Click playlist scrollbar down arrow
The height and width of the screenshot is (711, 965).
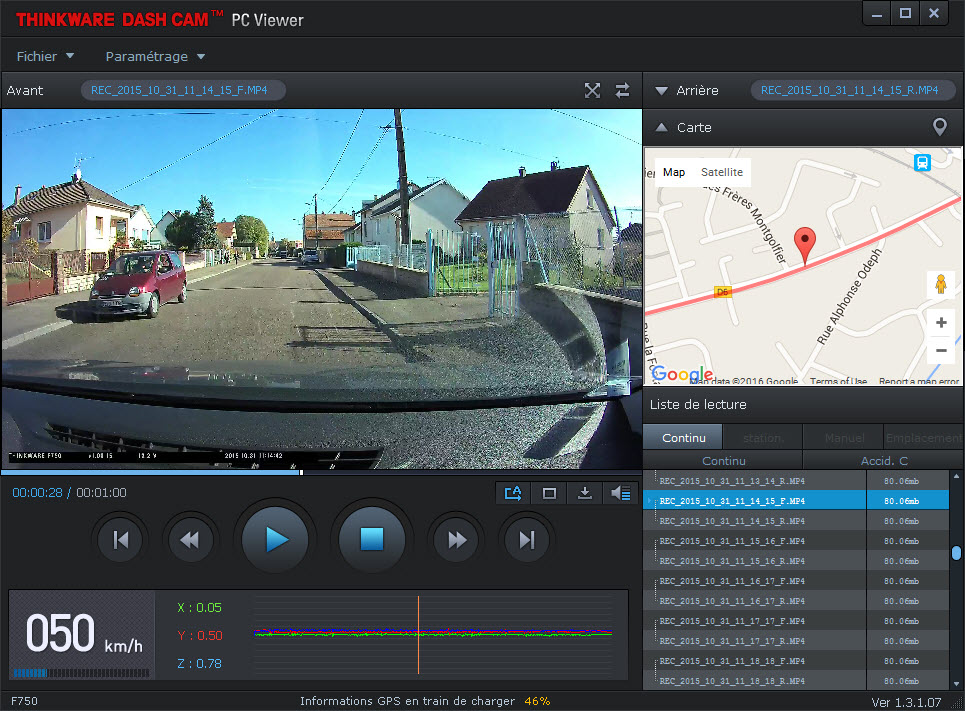(956, 684)
